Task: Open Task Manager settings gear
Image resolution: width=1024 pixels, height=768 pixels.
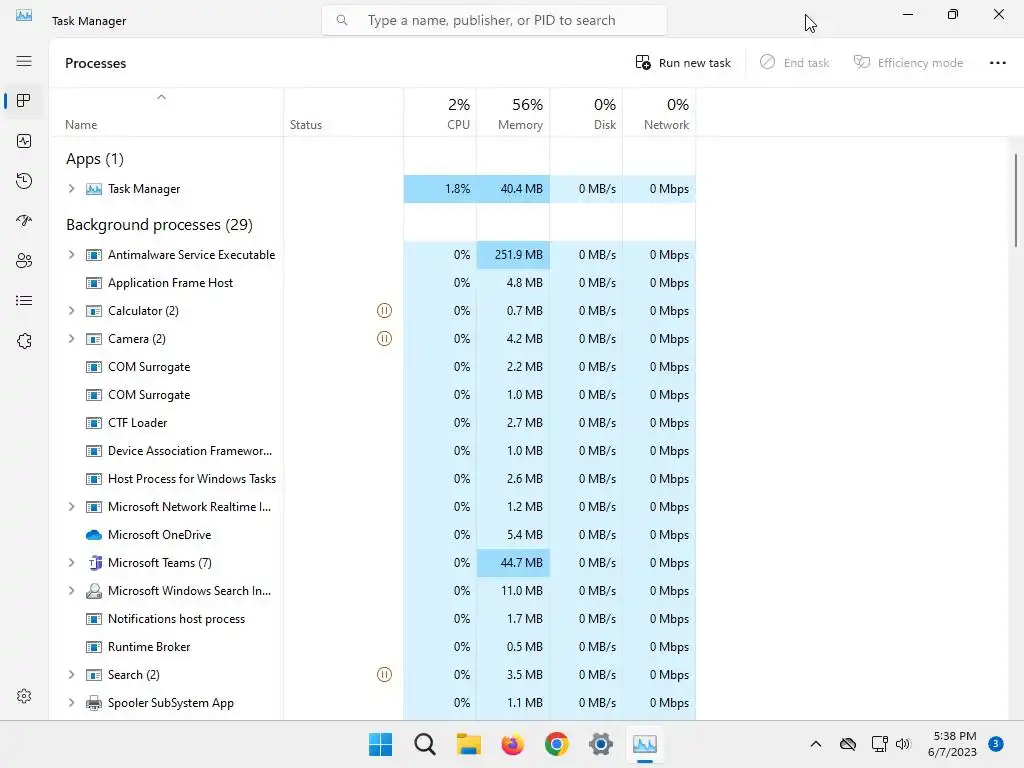Action: pos(24,696)
